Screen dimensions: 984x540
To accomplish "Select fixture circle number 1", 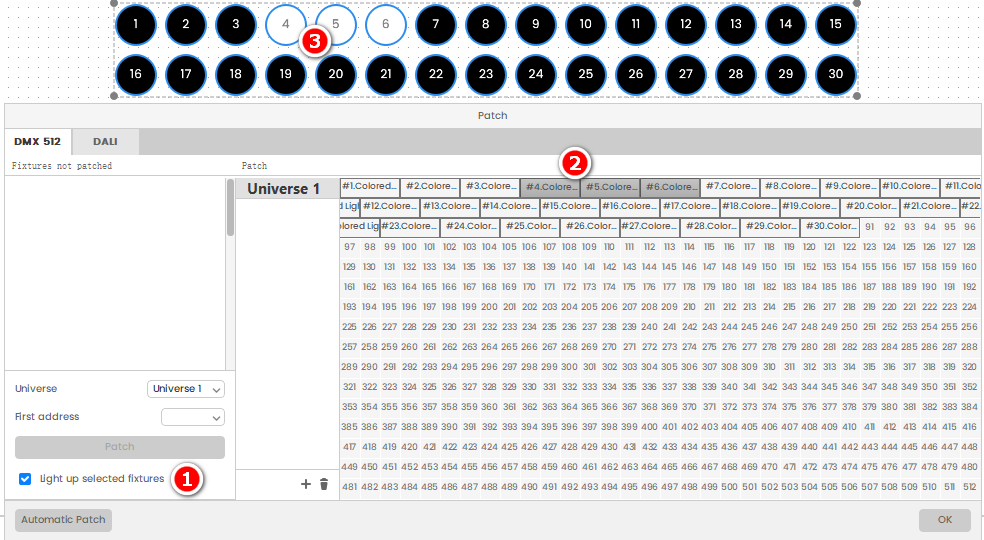I will pyautogui.click(x=136, y=24).
